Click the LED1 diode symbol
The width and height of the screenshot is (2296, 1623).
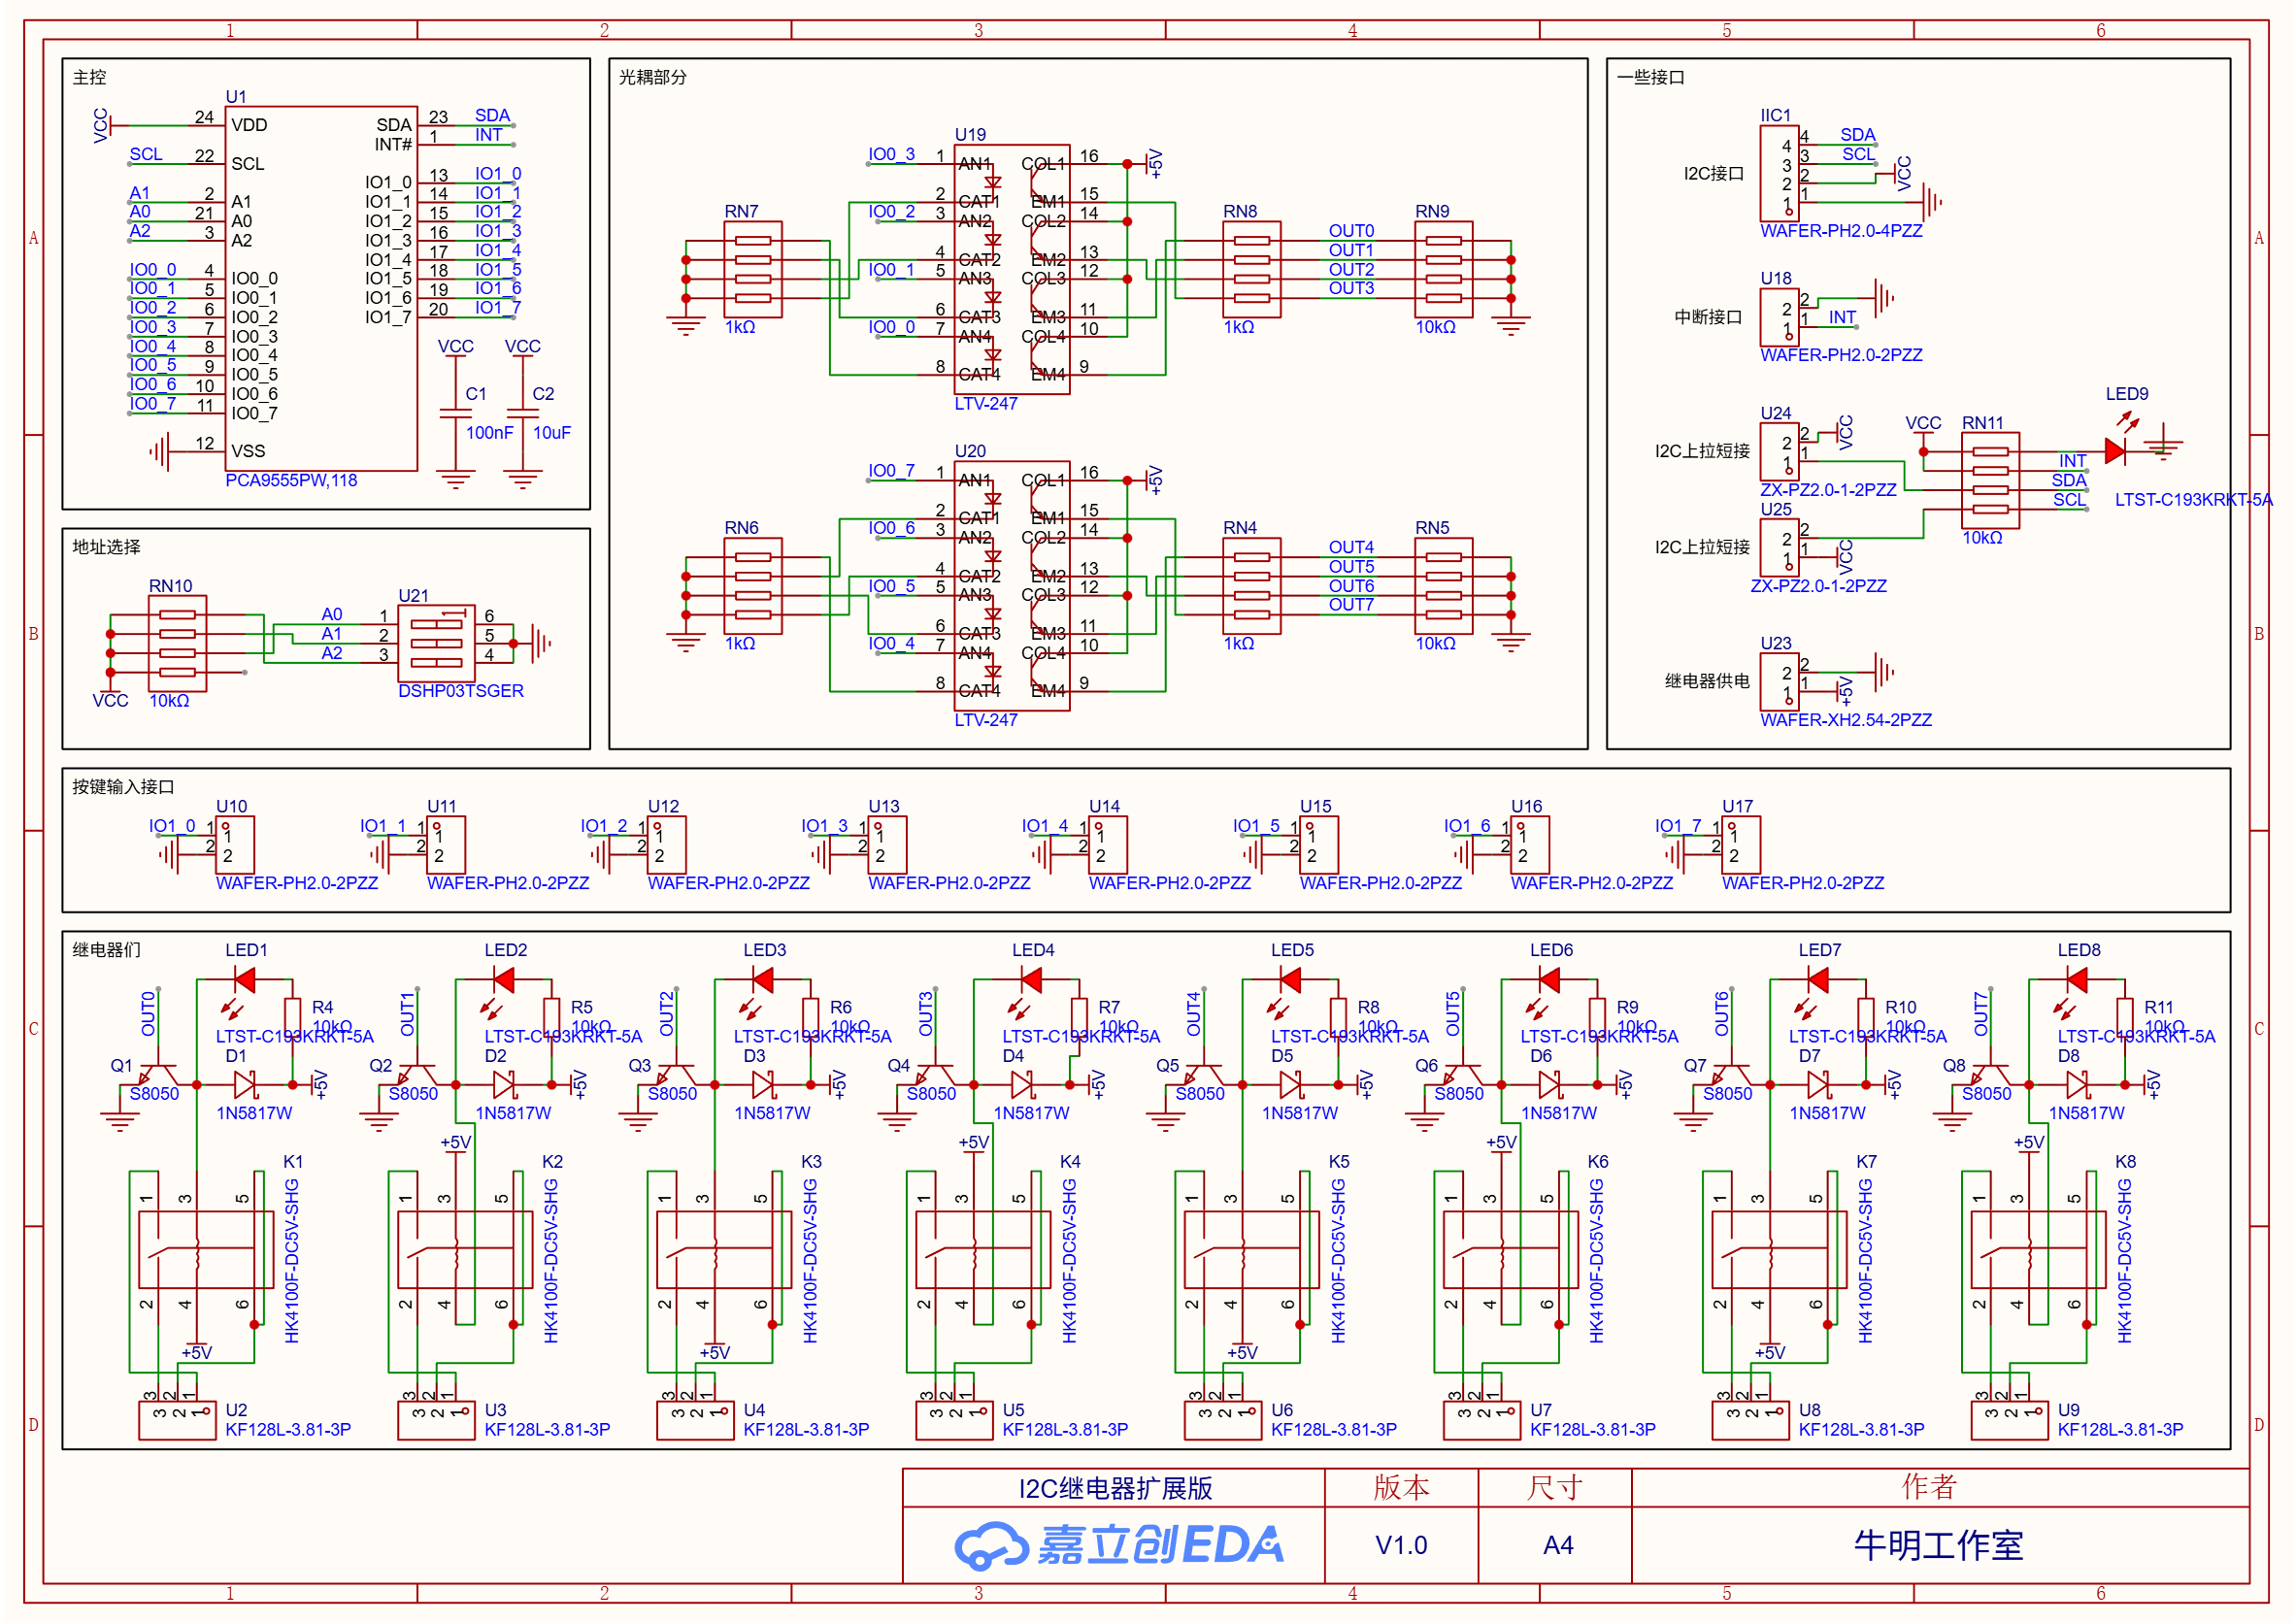tap(243, 980)
